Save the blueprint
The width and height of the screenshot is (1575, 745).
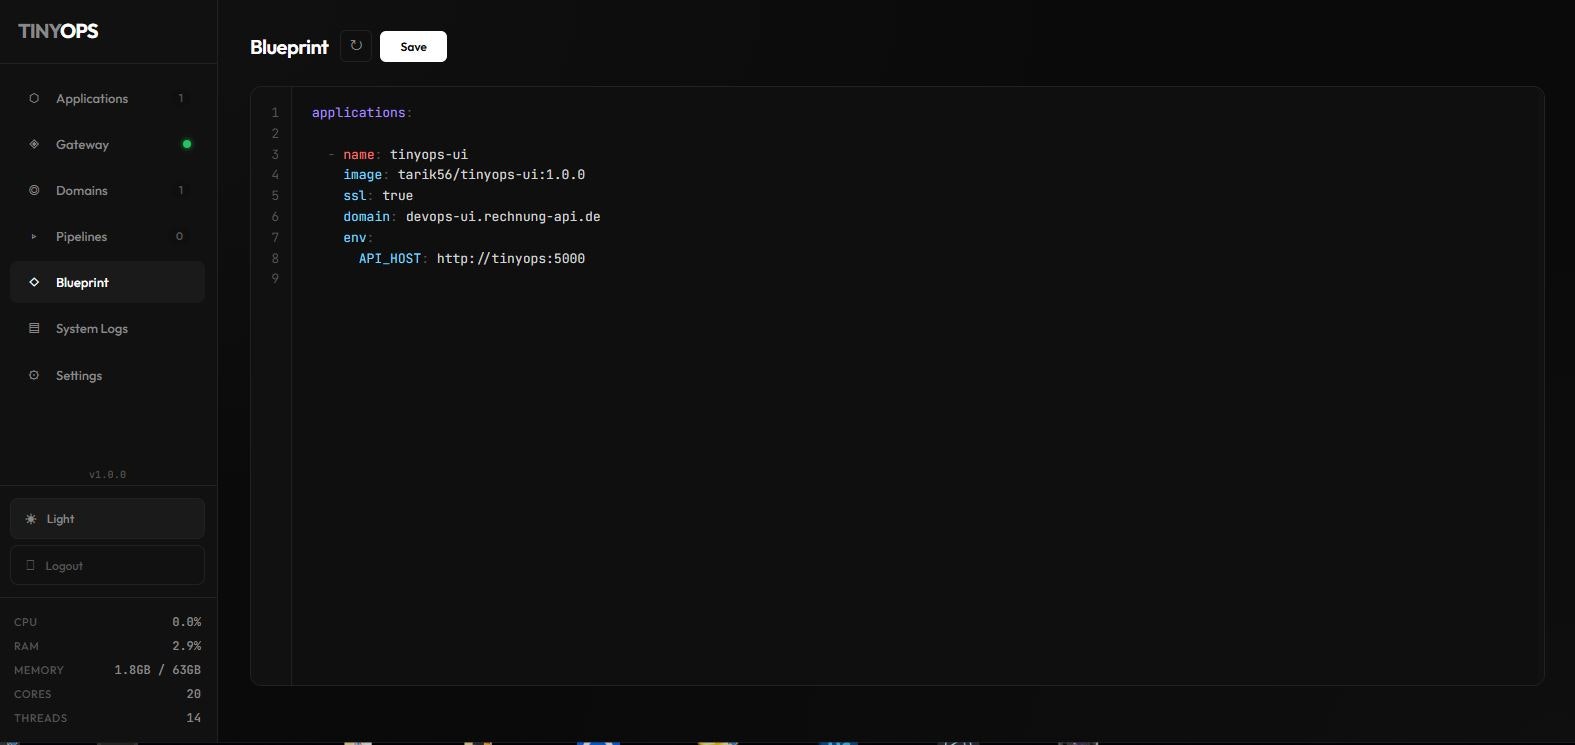pos(413,46)
